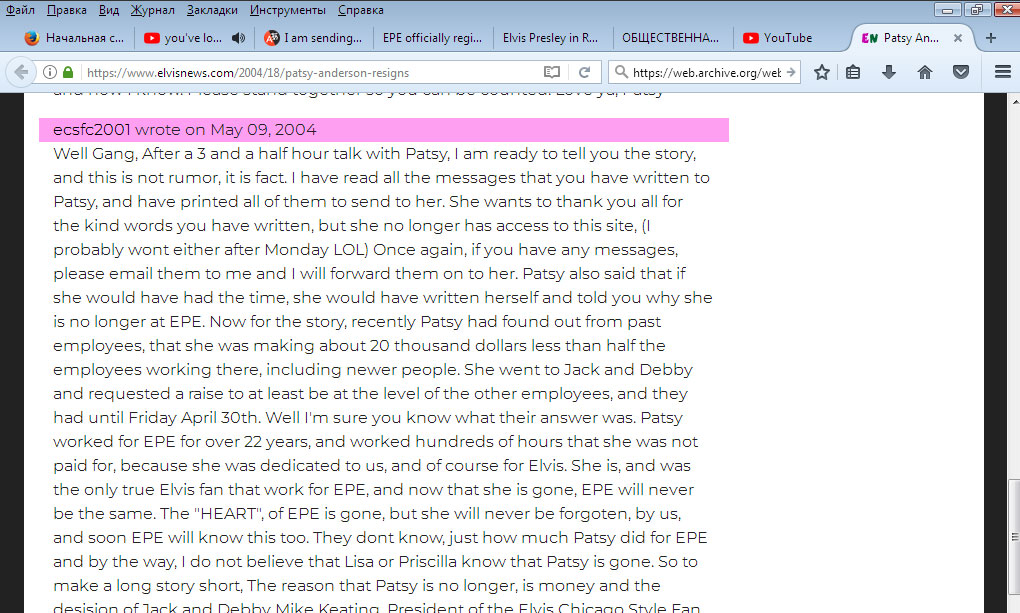
Task: Switch to the "EPE officially regi..." tab
Action: (x=433, y=38)
